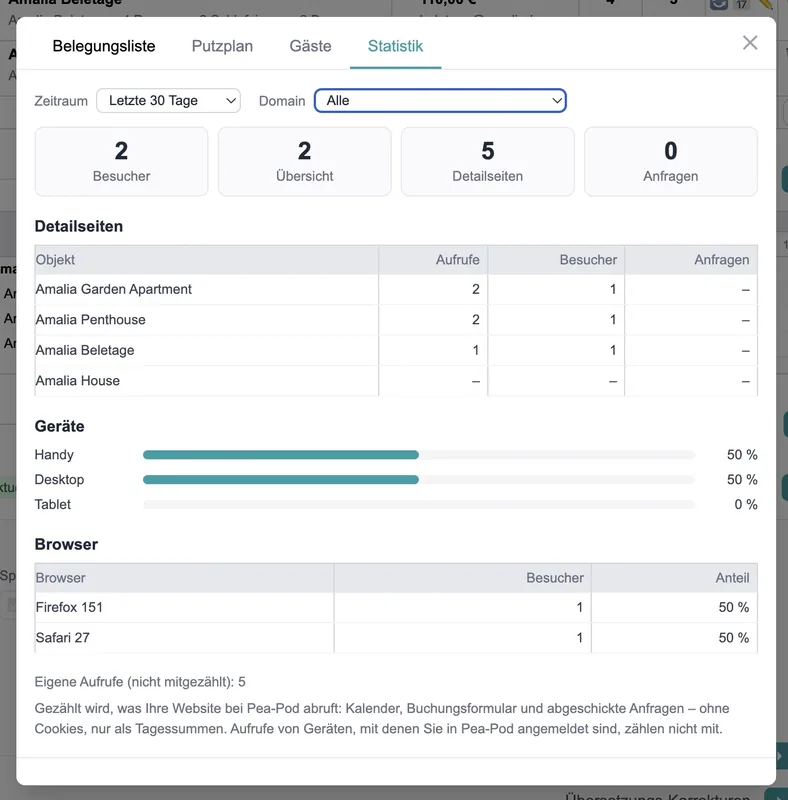Click the Safari 27 browser row
Viewport: 788px width, 800px height.
point(396,638)
